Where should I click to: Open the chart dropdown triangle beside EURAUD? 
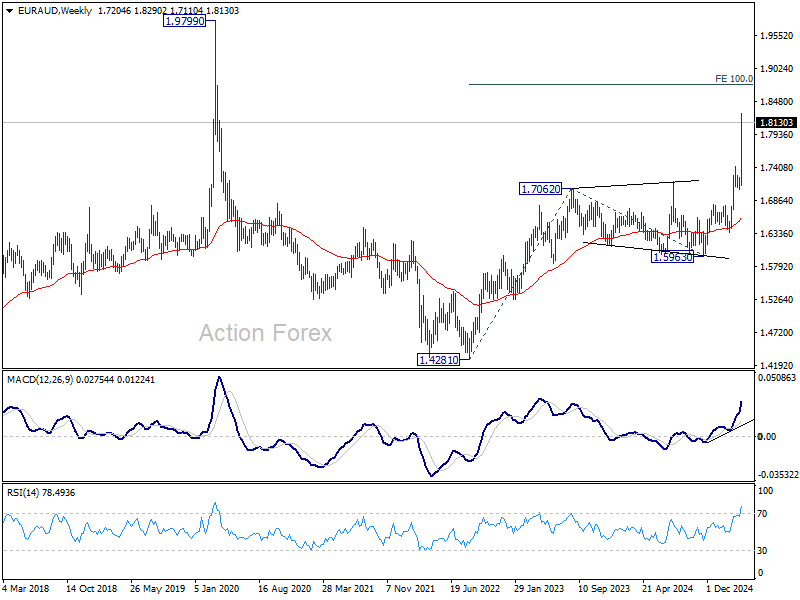point(9,11)
